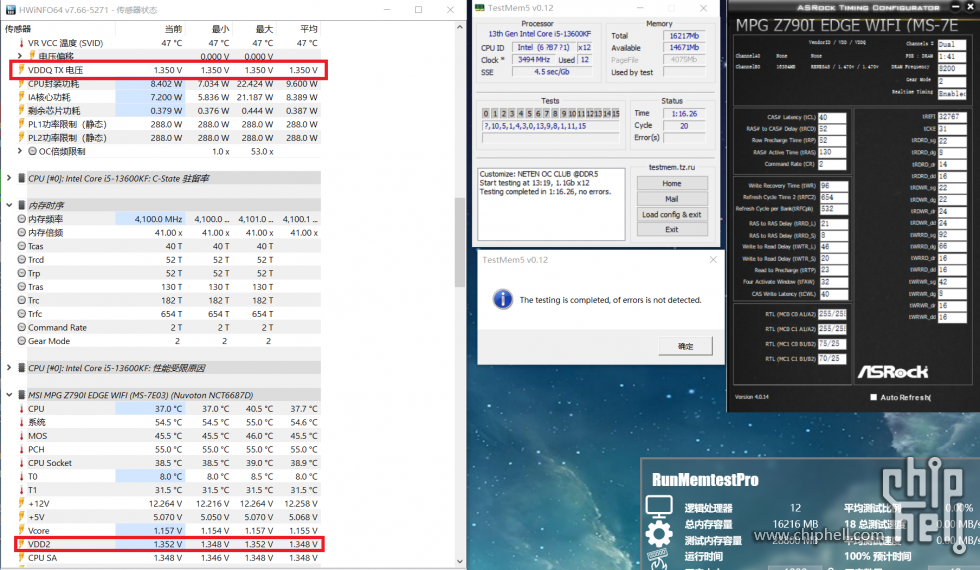Click clock icon beside Tcas

click(22, 246)
